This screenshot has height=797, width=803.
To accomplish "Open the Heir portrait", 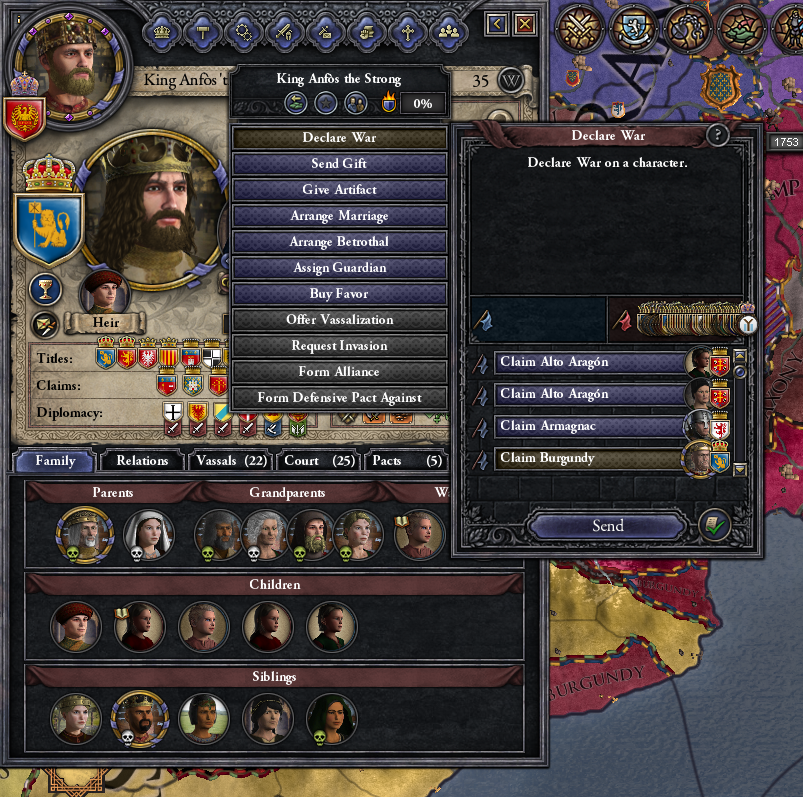I will pyautogui.click(x=104, y=292).
